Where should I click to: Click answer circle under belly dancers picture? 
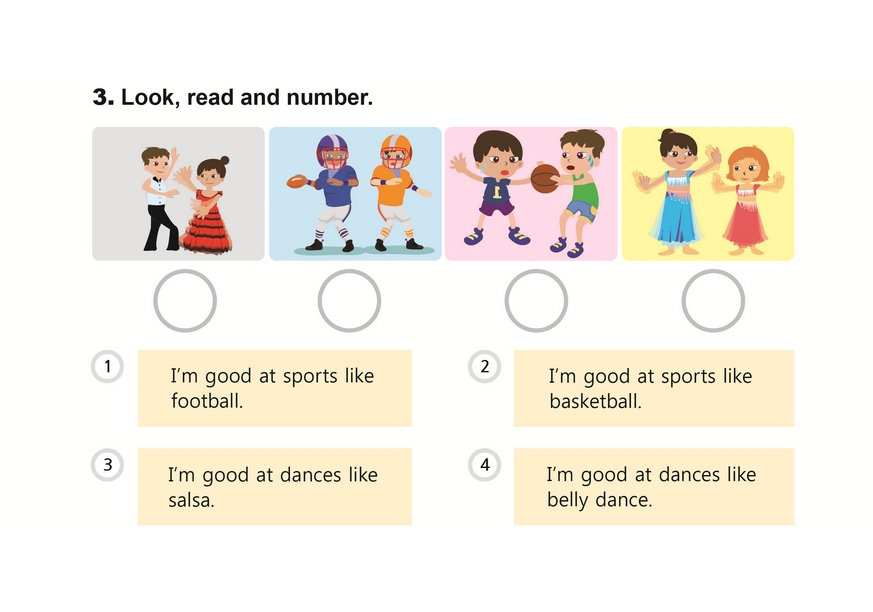click(x=713, y=300)
